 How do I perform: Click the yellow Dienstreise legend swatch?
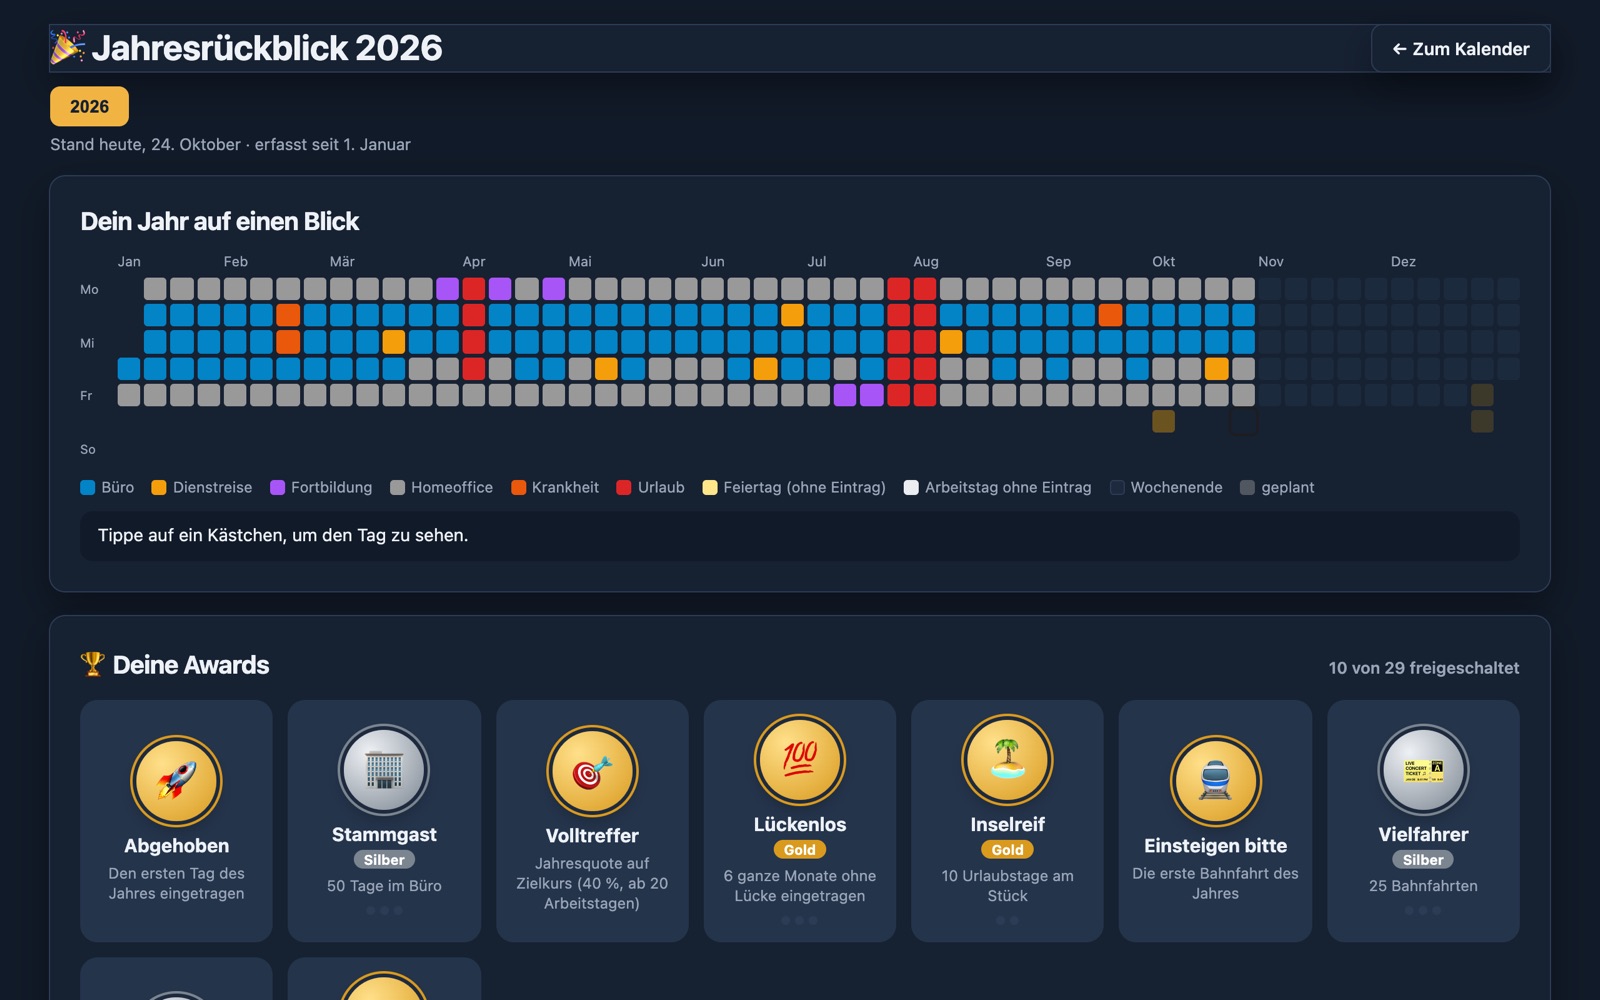click(x=159, y=488)
